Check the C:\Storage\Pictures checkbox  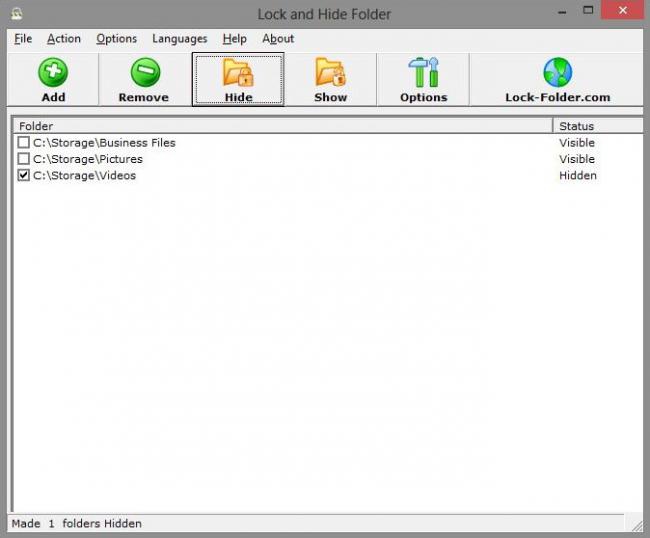tap(24, 159)
